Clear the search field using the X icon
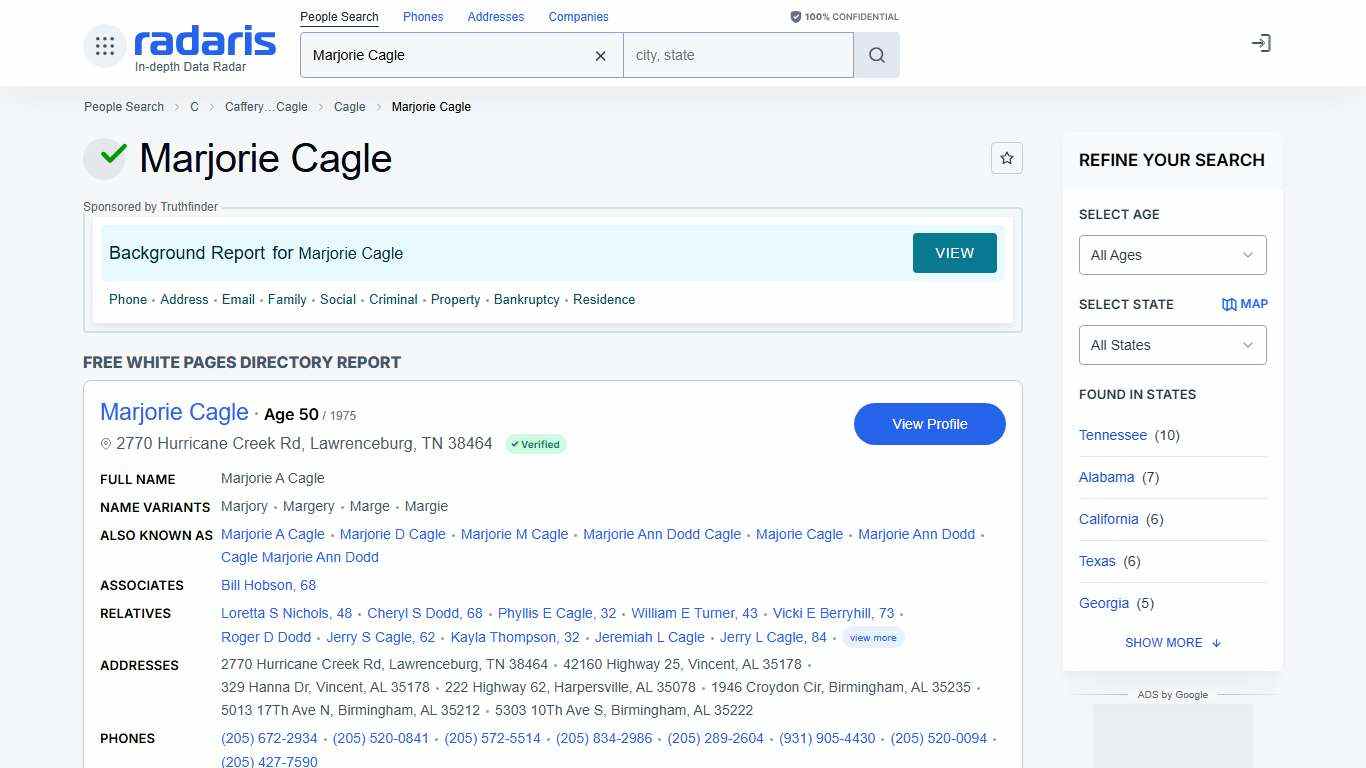1366x768 pixels. (600, 56)
